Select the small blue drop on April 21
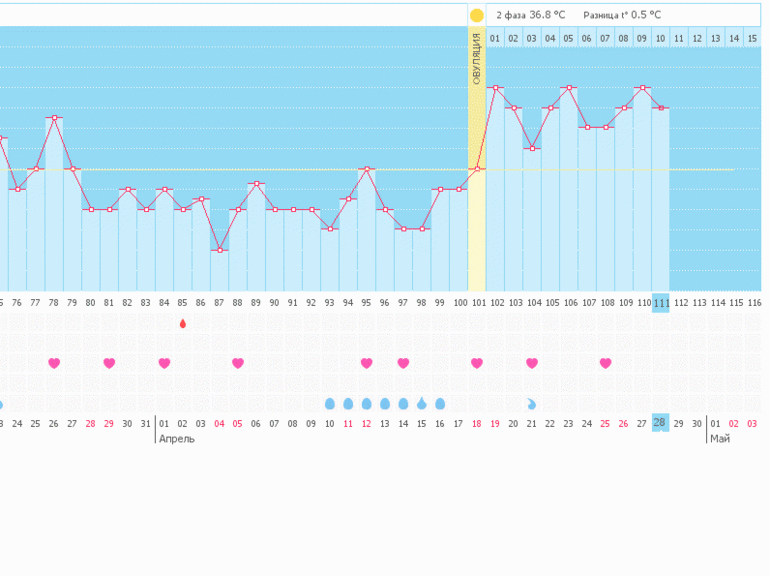770x576 pixels. click(532, 403)
